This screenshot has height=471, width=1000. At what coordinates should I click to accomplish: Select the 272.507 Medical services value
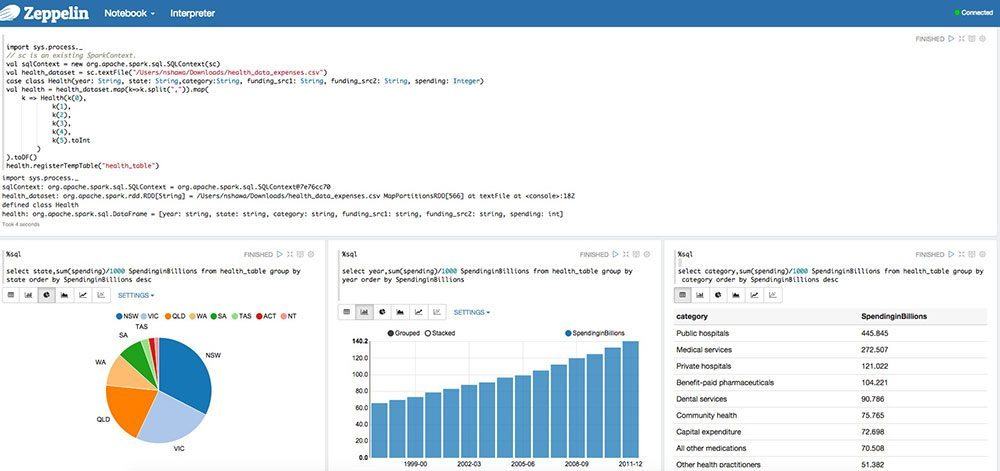[874, 350]
